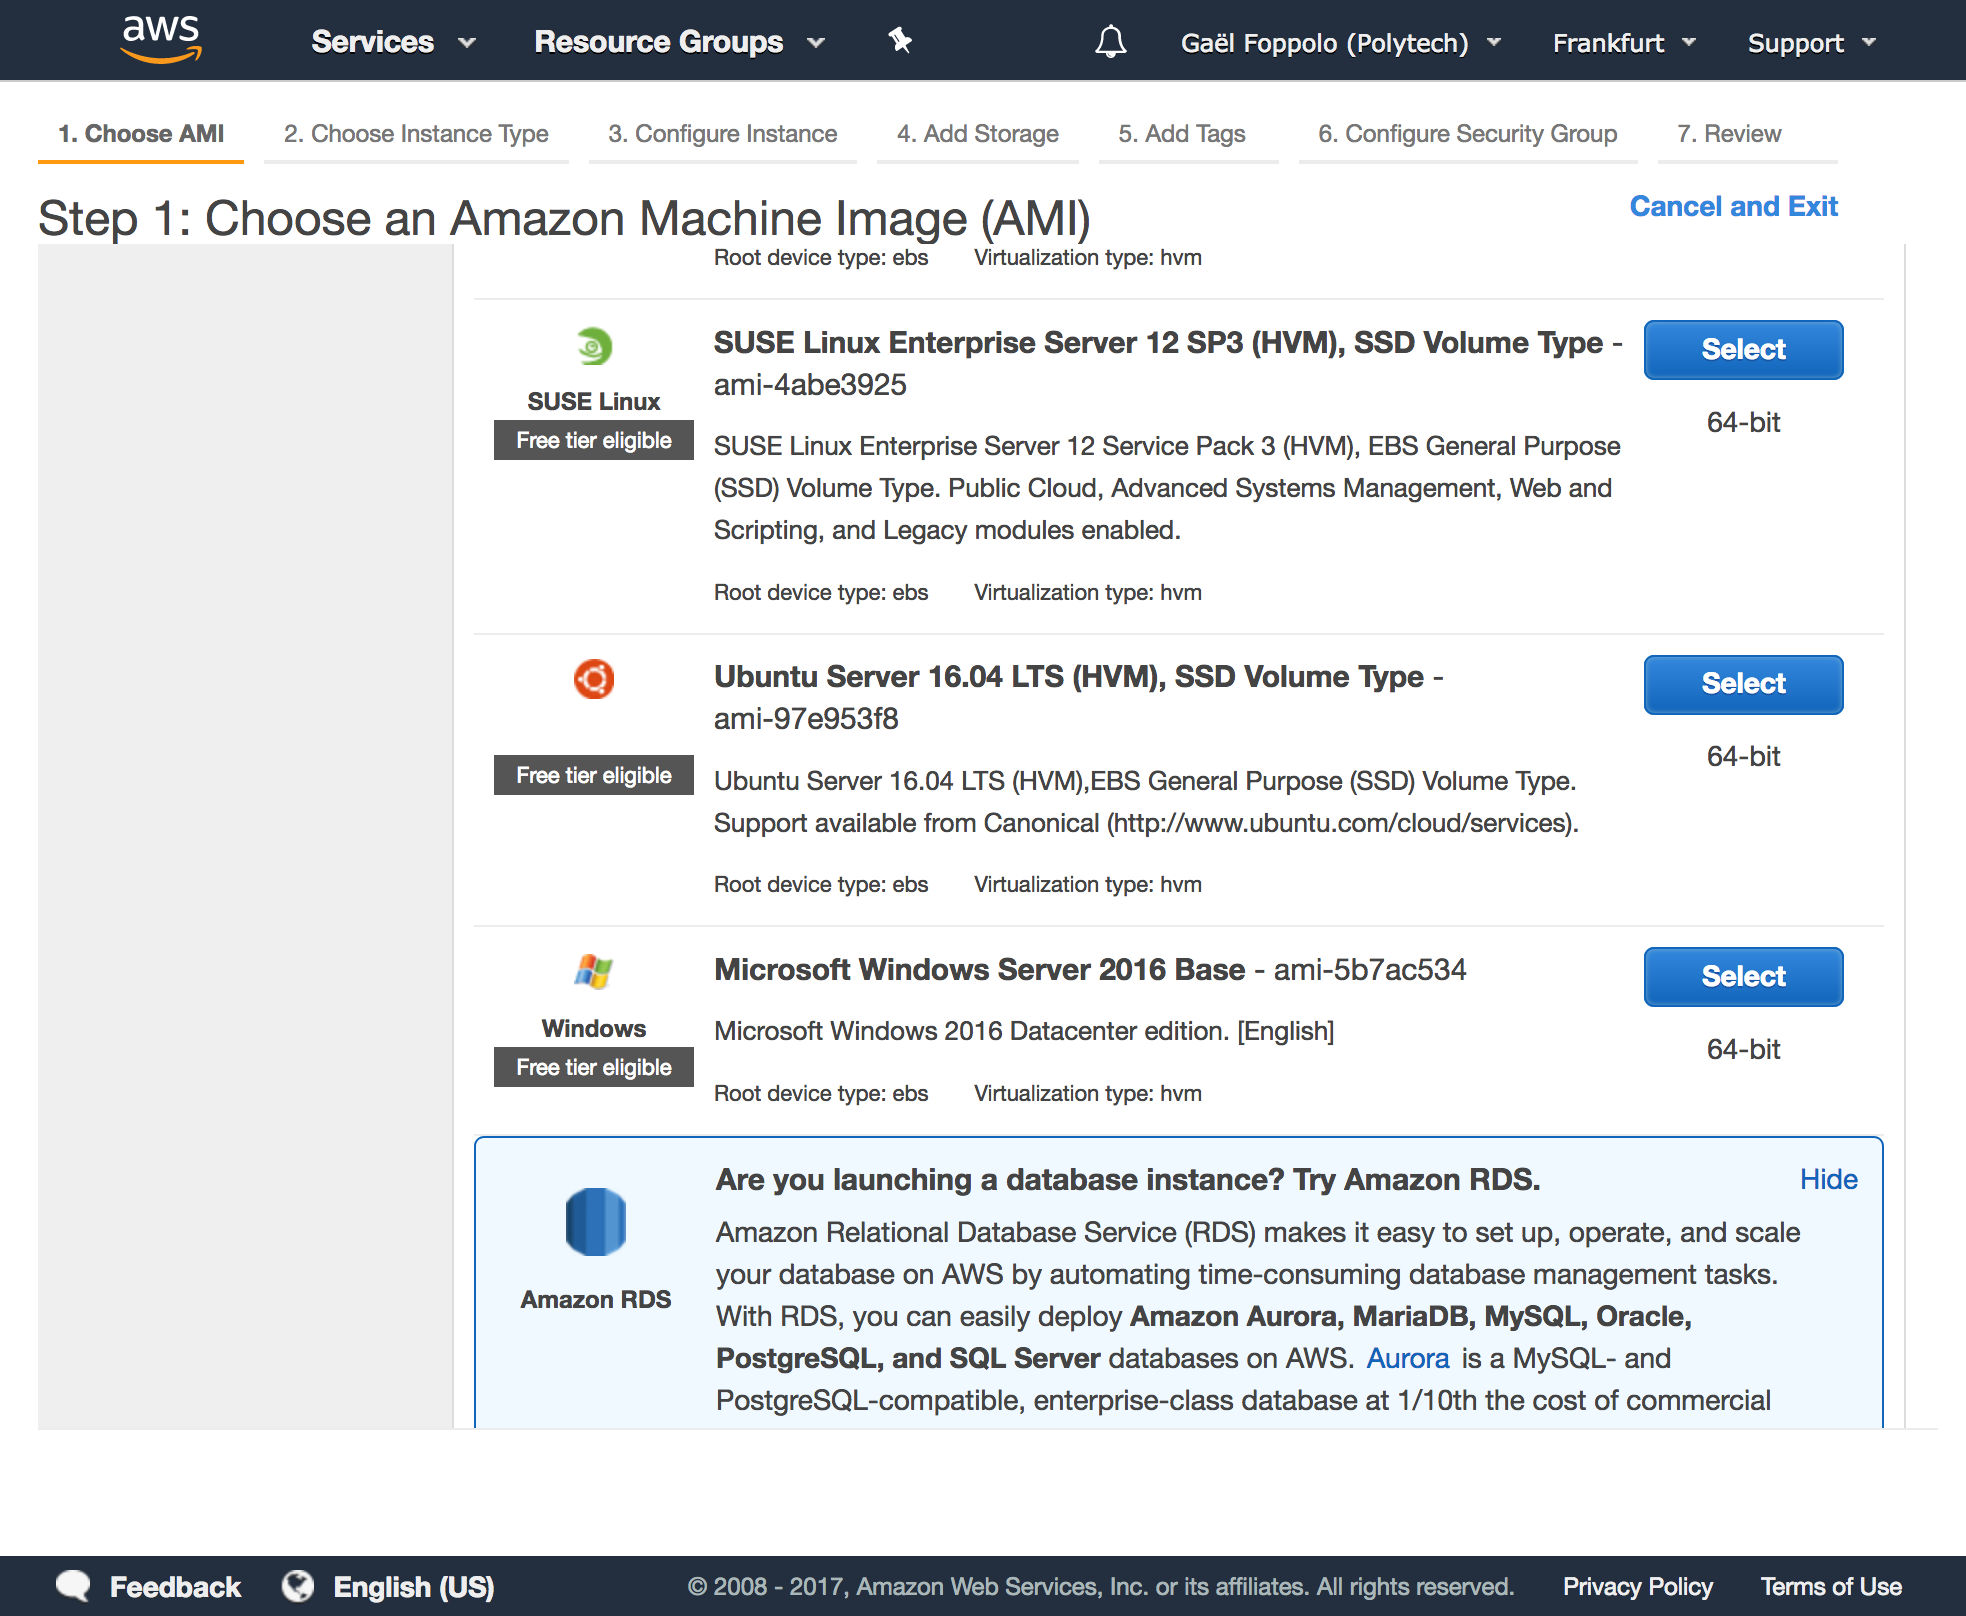
Task: Open the Resource Groups dropdown
Action: 678,42
